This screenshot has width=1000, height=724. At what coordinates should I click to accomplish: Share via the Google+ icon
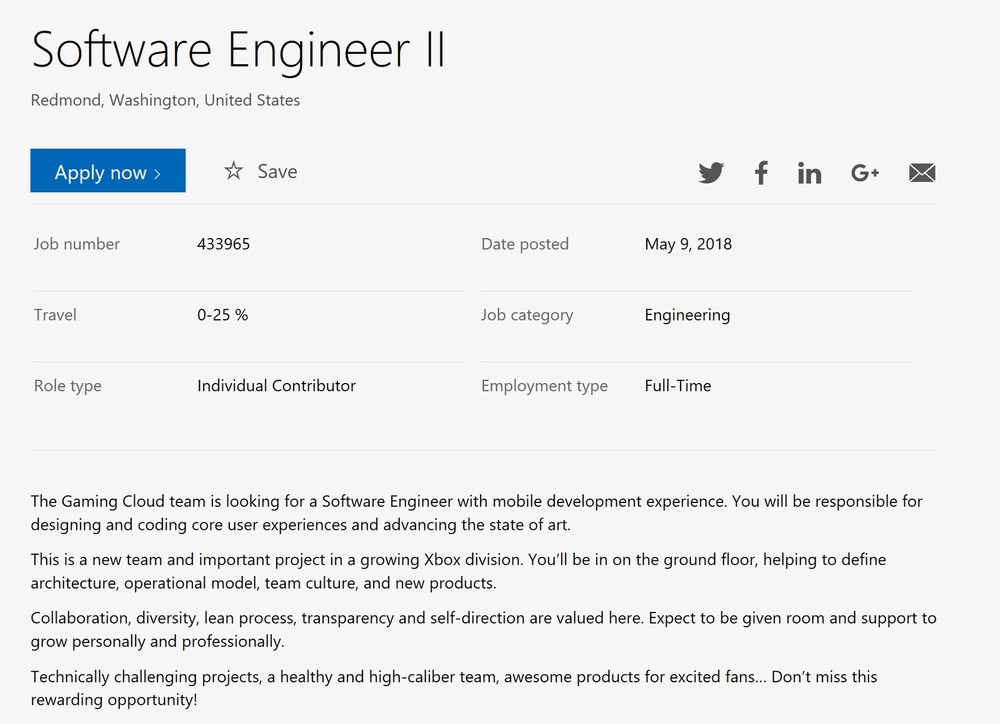pos(865,173)
